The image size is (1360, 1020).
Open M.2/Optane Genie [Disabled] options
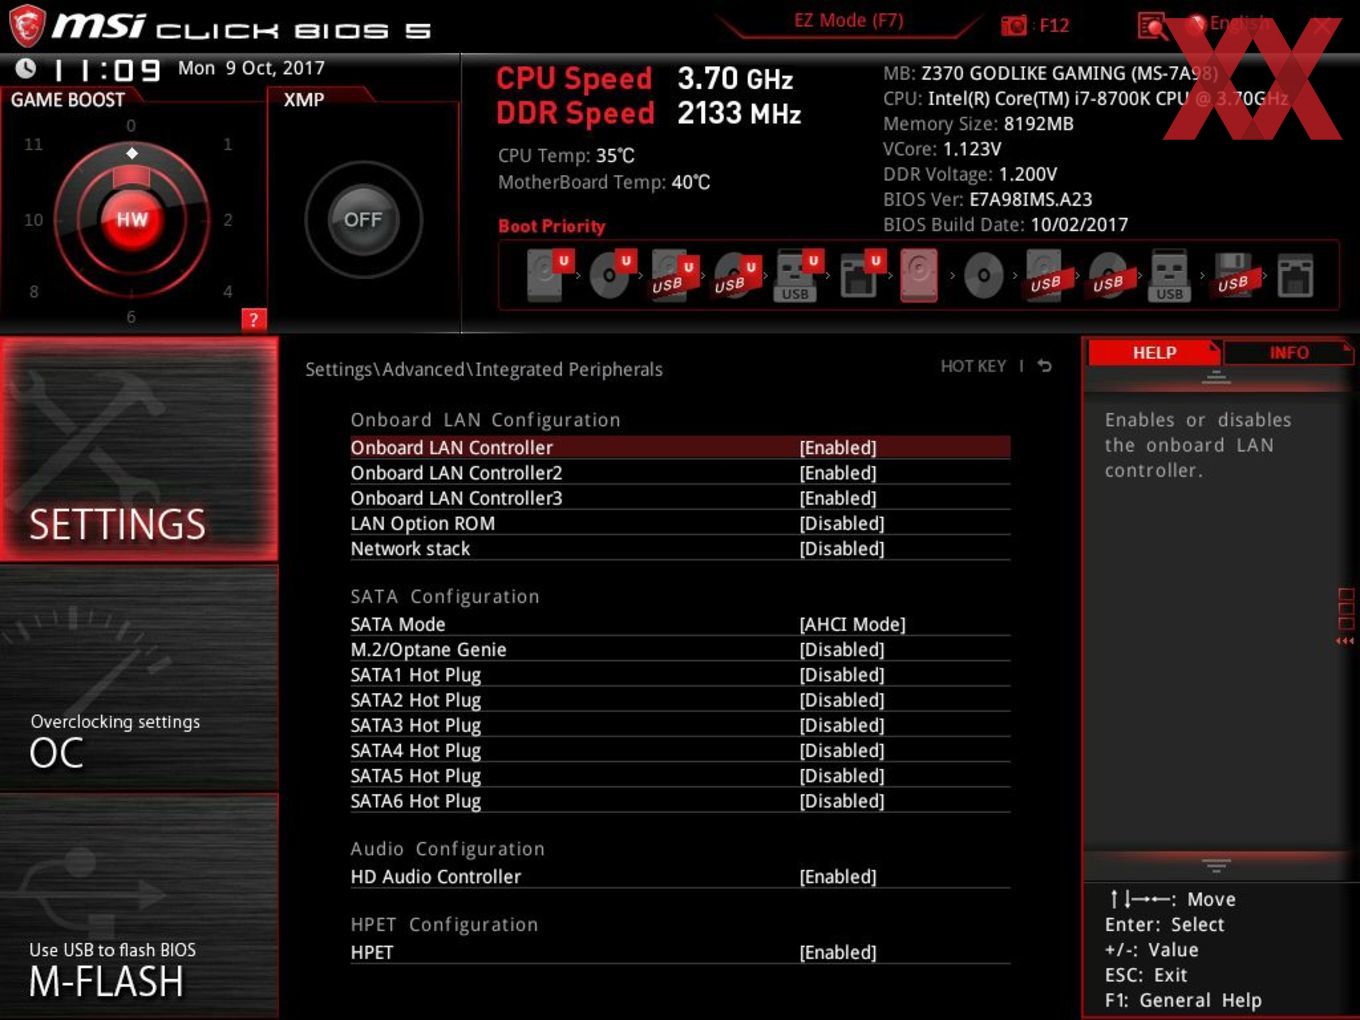842,649
